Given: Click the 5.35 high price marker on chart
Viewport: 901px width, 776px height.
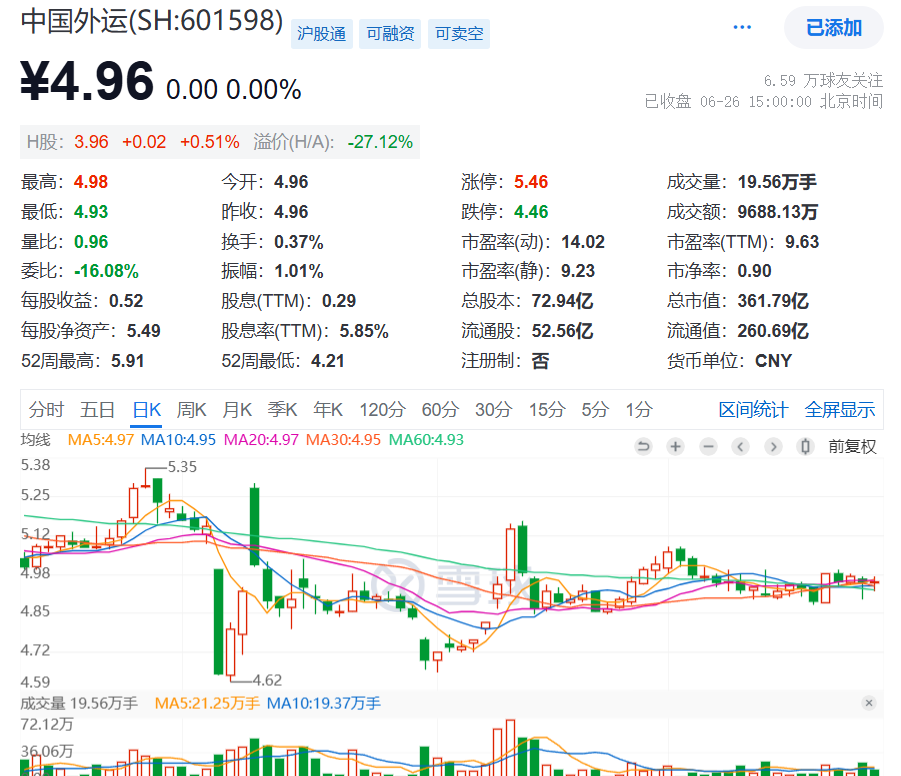Looking at the screenshot, I should [x=182, y=467].
